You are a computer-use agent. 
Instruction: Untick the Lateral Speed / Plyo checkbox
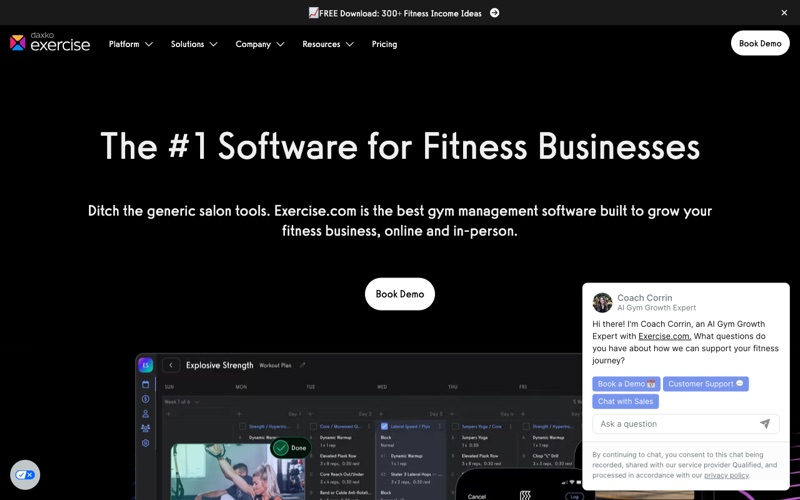[x=384, y=426]
